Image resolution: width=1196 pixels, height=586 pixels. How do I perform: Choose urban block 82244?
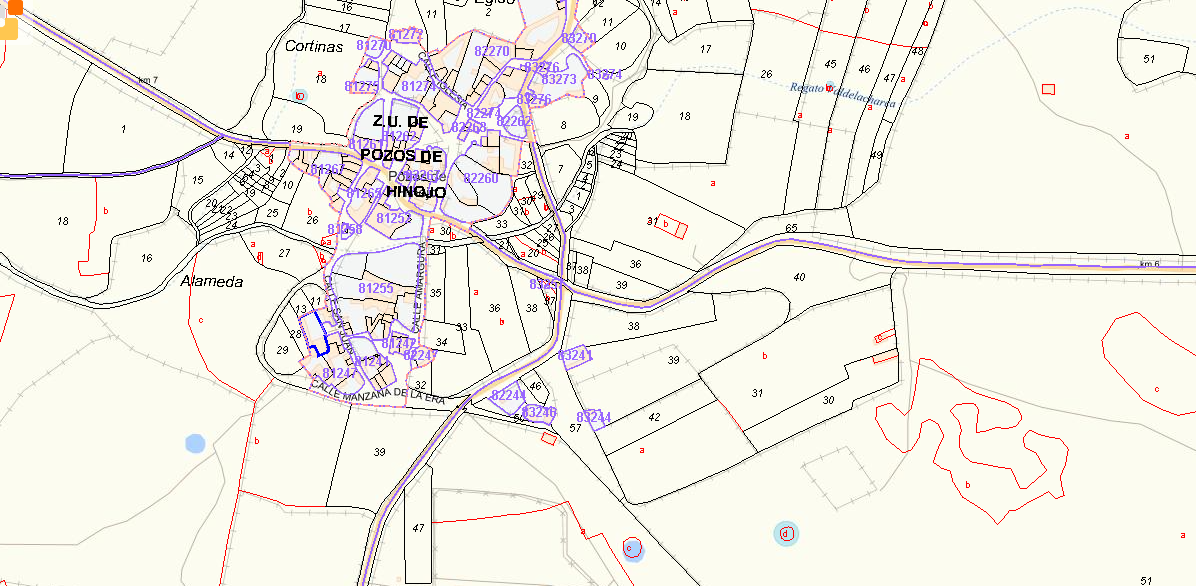click(508, 395)
